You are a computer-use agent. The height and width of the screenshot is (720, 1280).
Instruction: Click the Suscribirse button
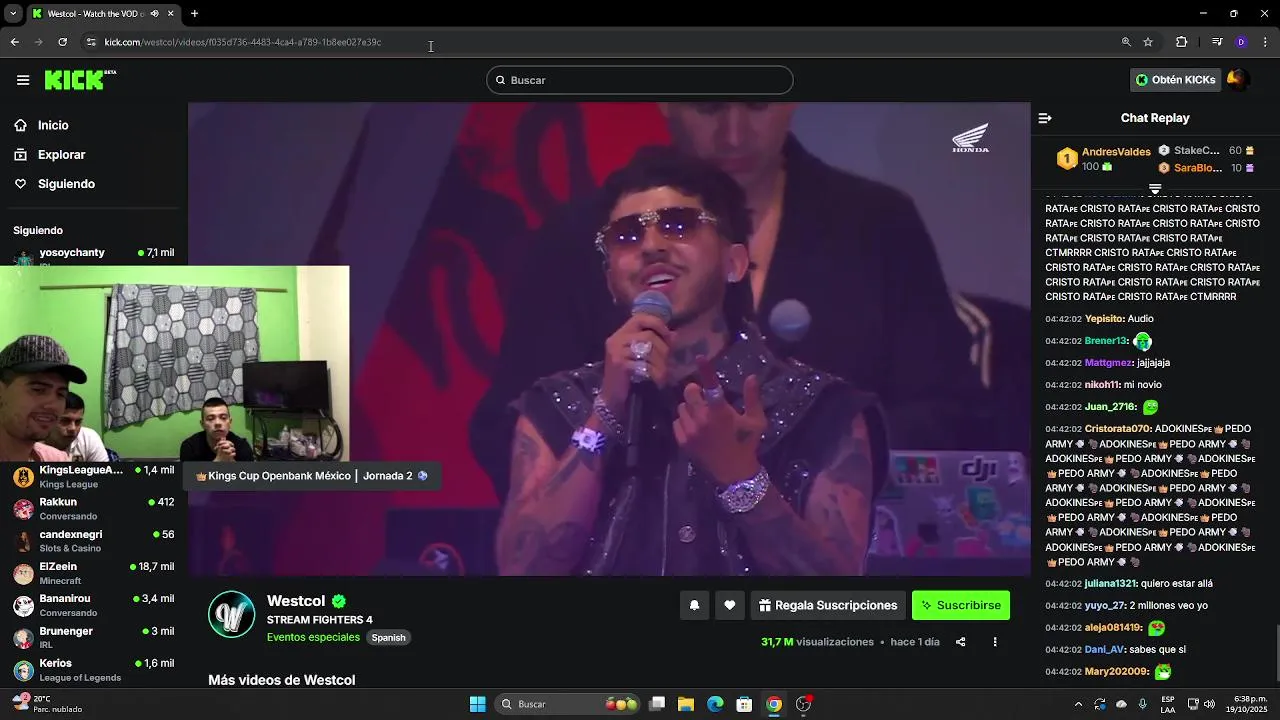(x=961, y=605)
